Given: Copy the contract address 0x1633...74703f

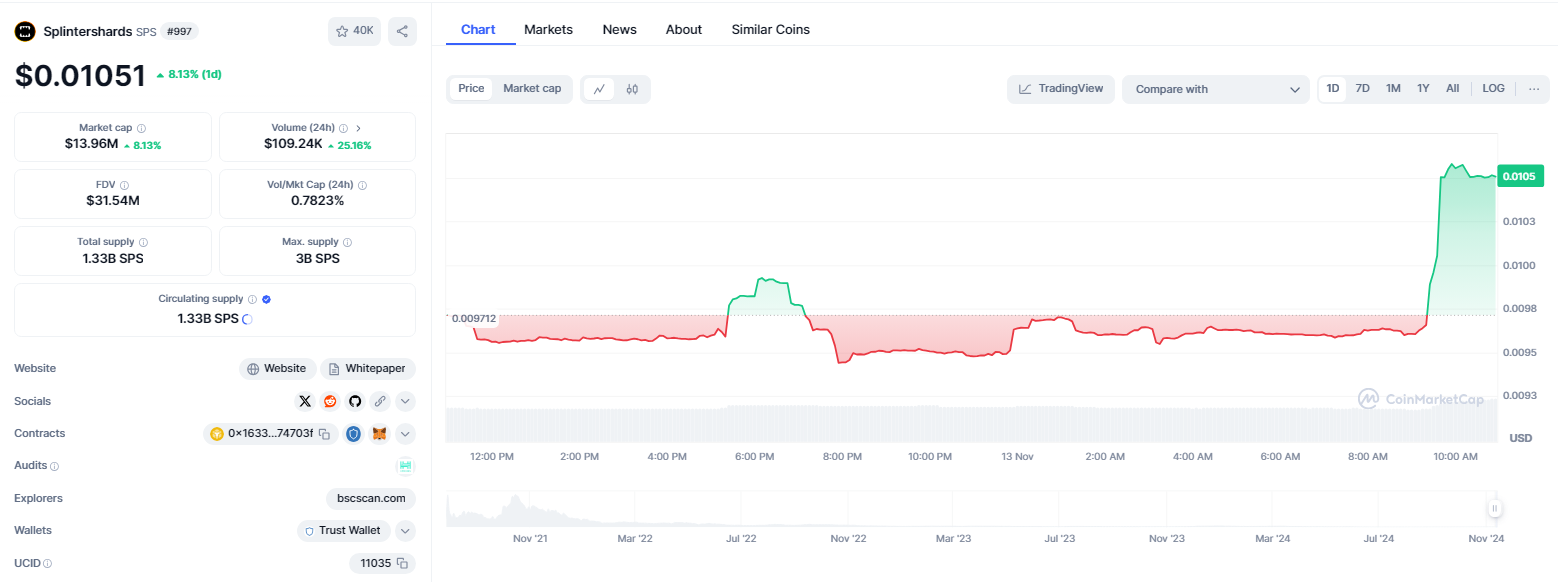Looking at the screenshot, I should coord(323,434).
